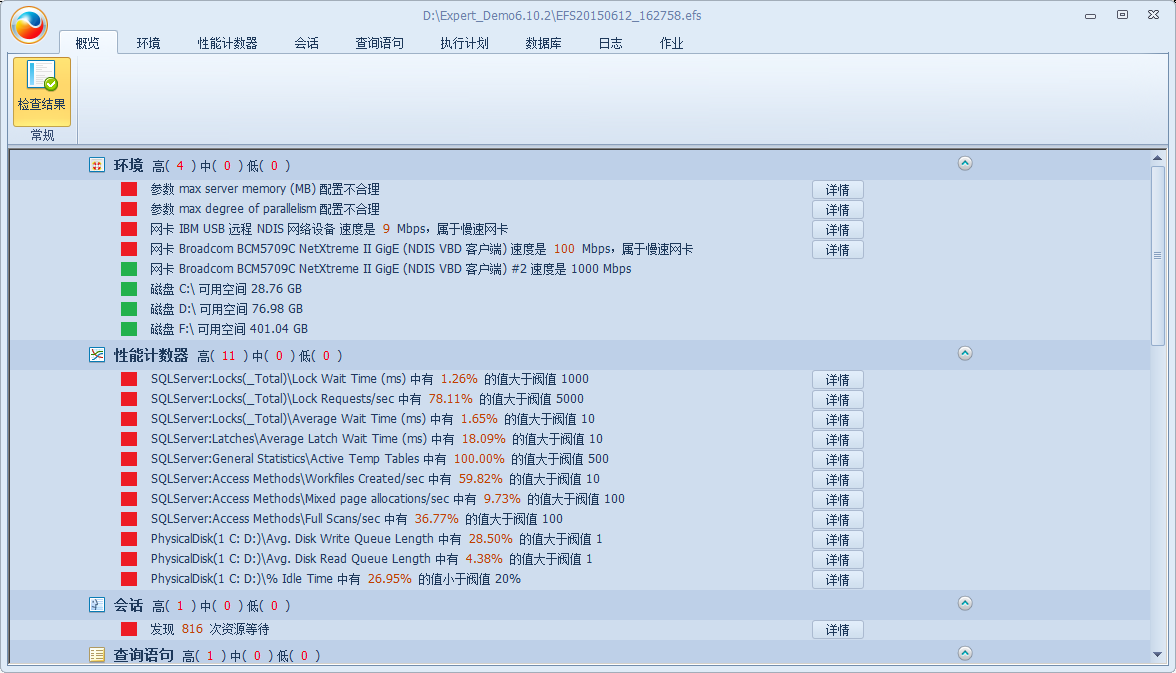Viewport: 1176px width, 673px height.
Task: Switch to the 概览 tab
Action: [x=88, y=43]
